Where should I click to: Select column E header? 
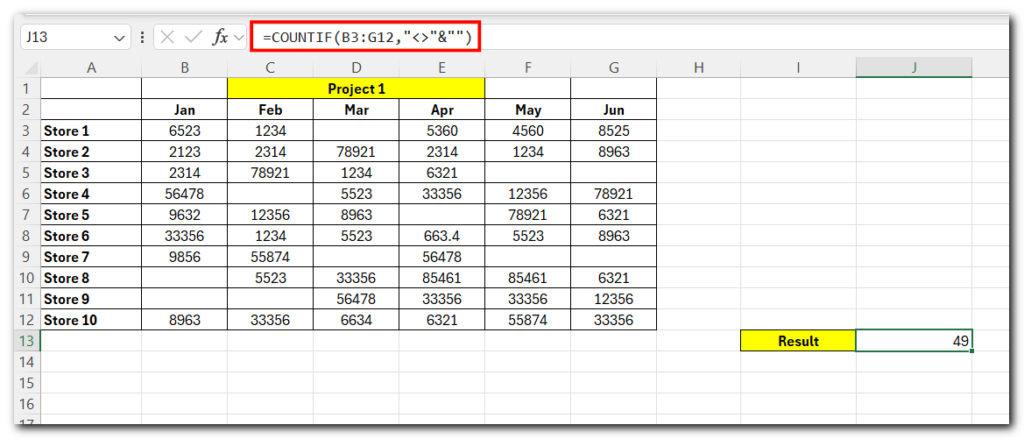coord(442,67)
